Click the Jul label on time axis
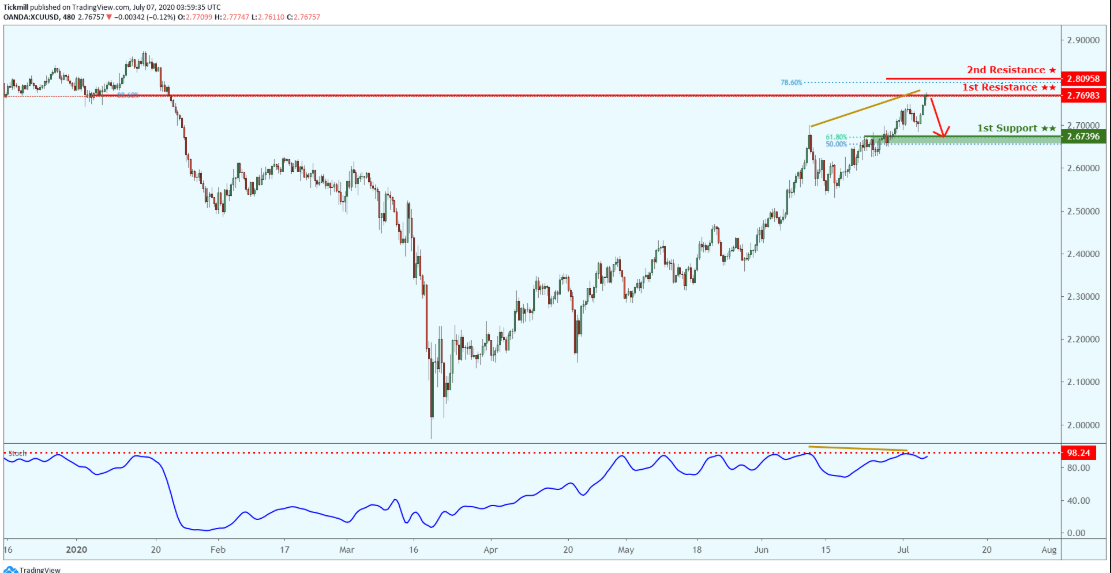Image resolution: width=1111 pixels, height=573 pixels. tap(904, 548)
